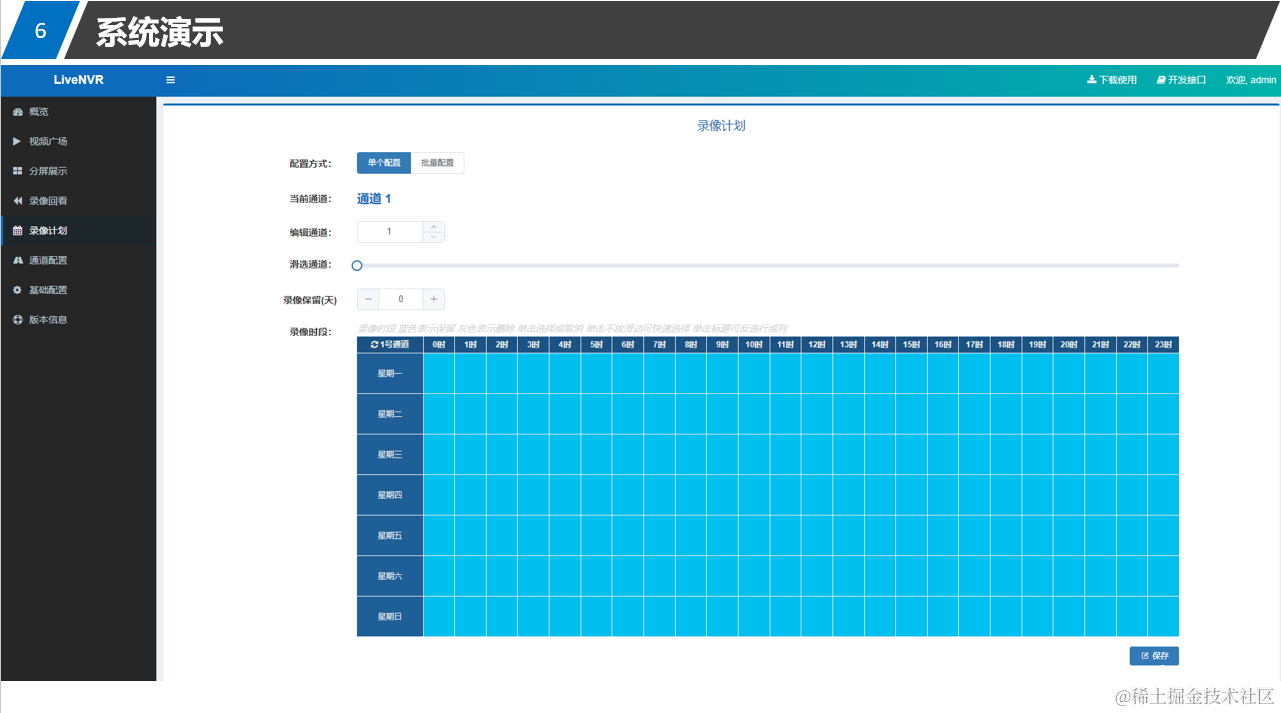Deselect the 星期三 12时 schedule cell
The width and height of the screenshot is (1281, 713).
[x=817, y=454]
